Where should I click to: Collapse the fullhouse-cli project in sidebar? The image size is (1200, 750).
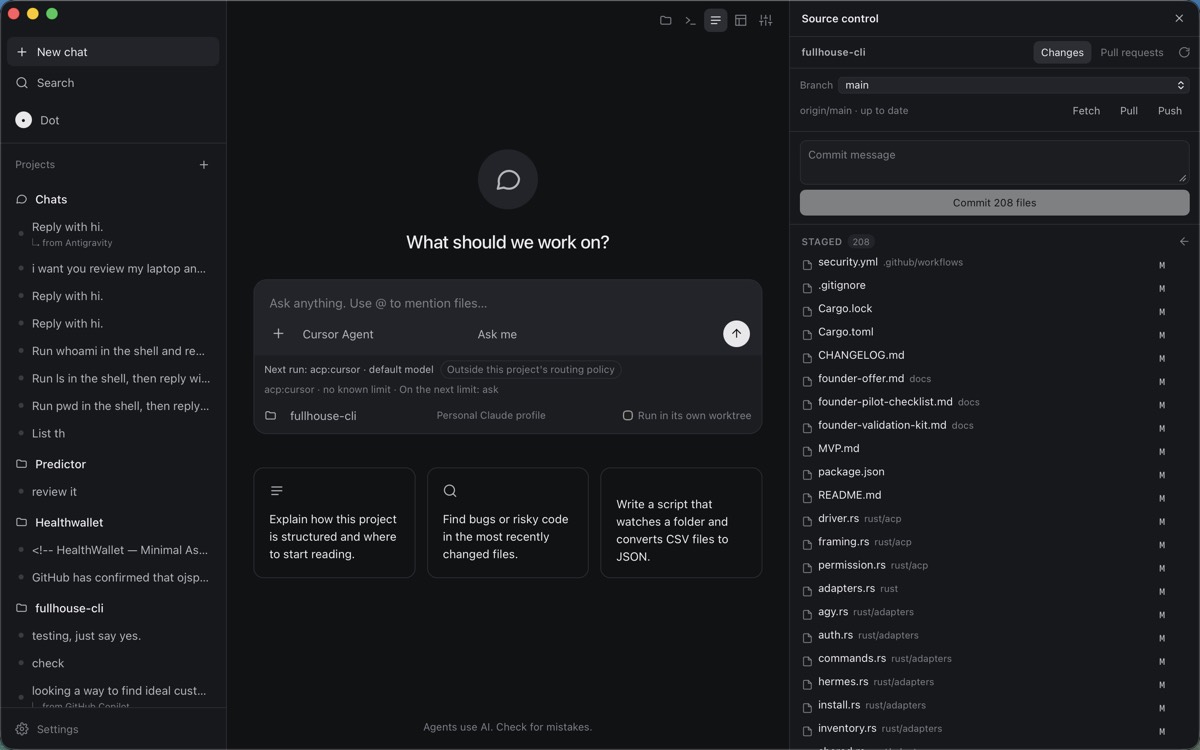click(x=69, y=608)
